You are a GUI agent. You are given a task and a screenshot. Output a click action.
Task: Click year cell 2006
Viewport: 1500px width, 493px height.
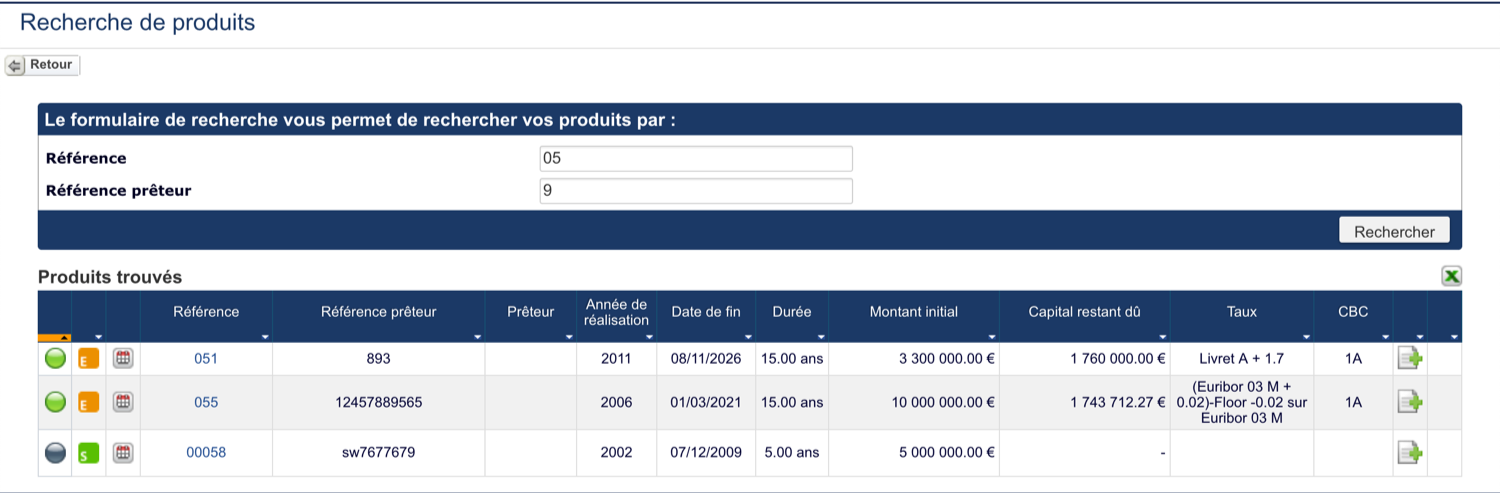tap(616, 402)
